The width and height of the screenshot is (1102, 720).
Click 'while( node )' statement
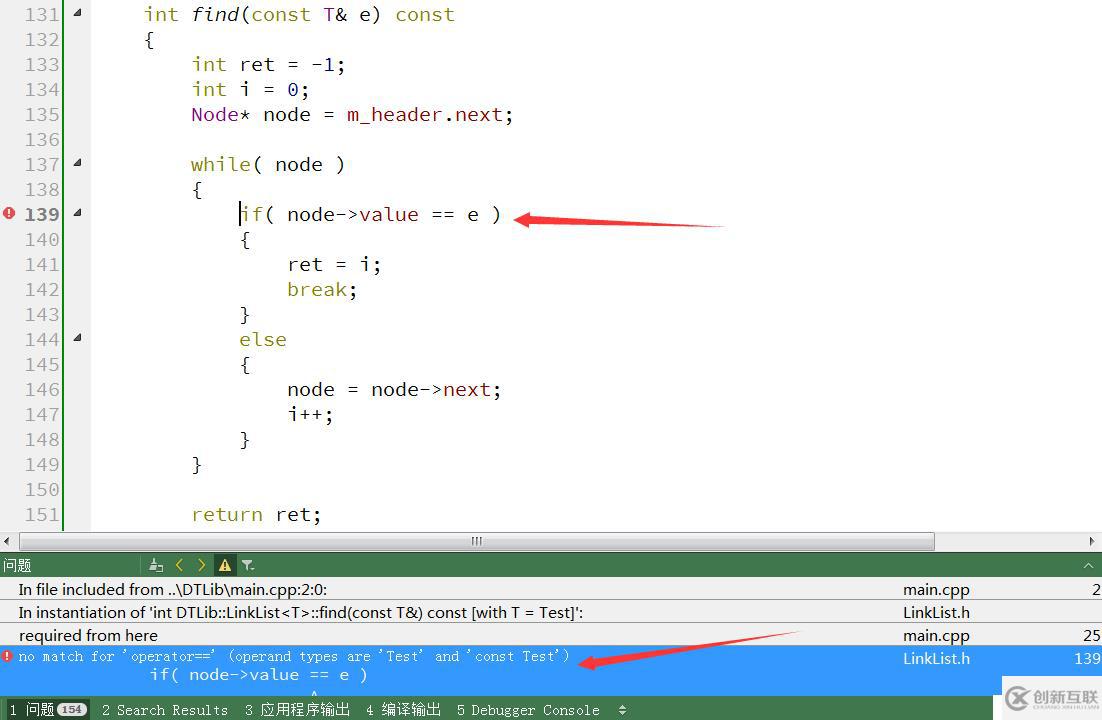coord(268,165)
